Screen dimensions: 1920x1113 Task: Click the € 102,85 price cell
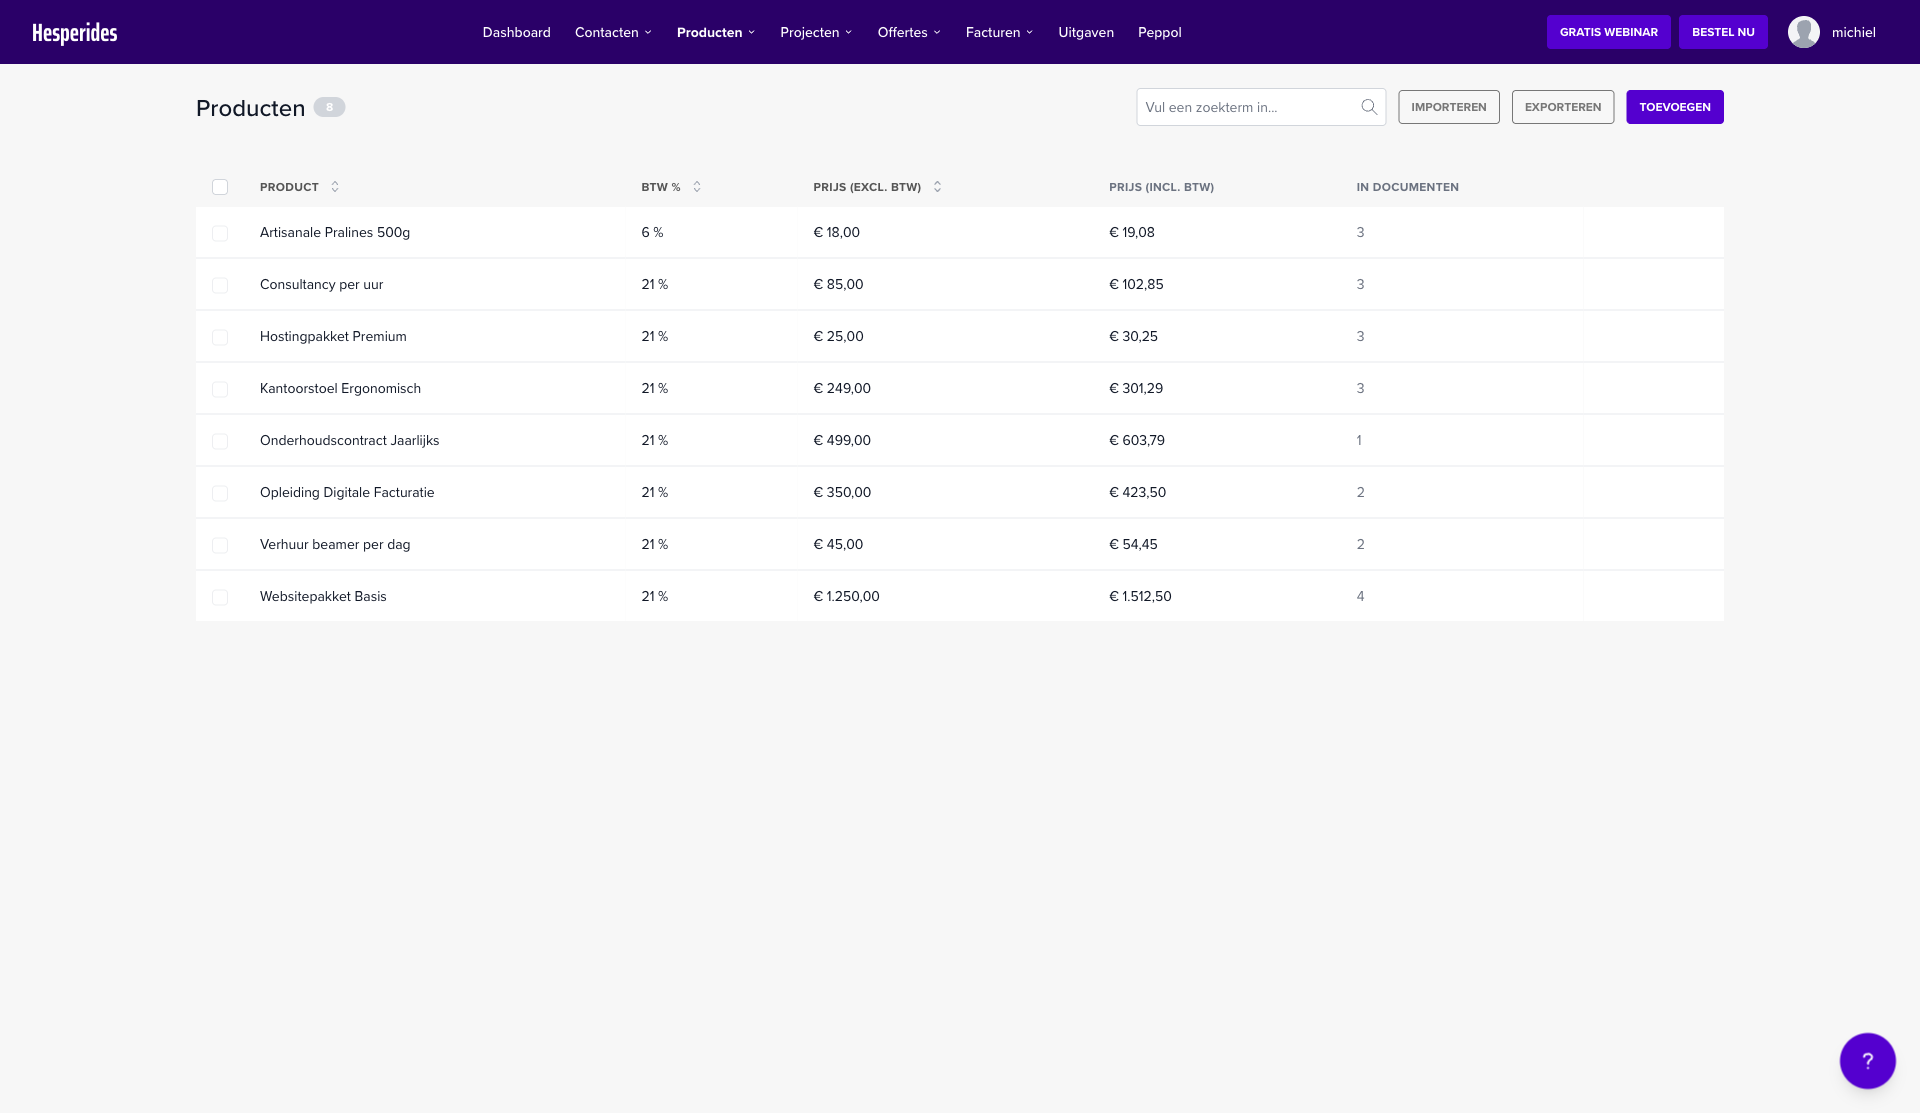click(x=1136, y=284)
